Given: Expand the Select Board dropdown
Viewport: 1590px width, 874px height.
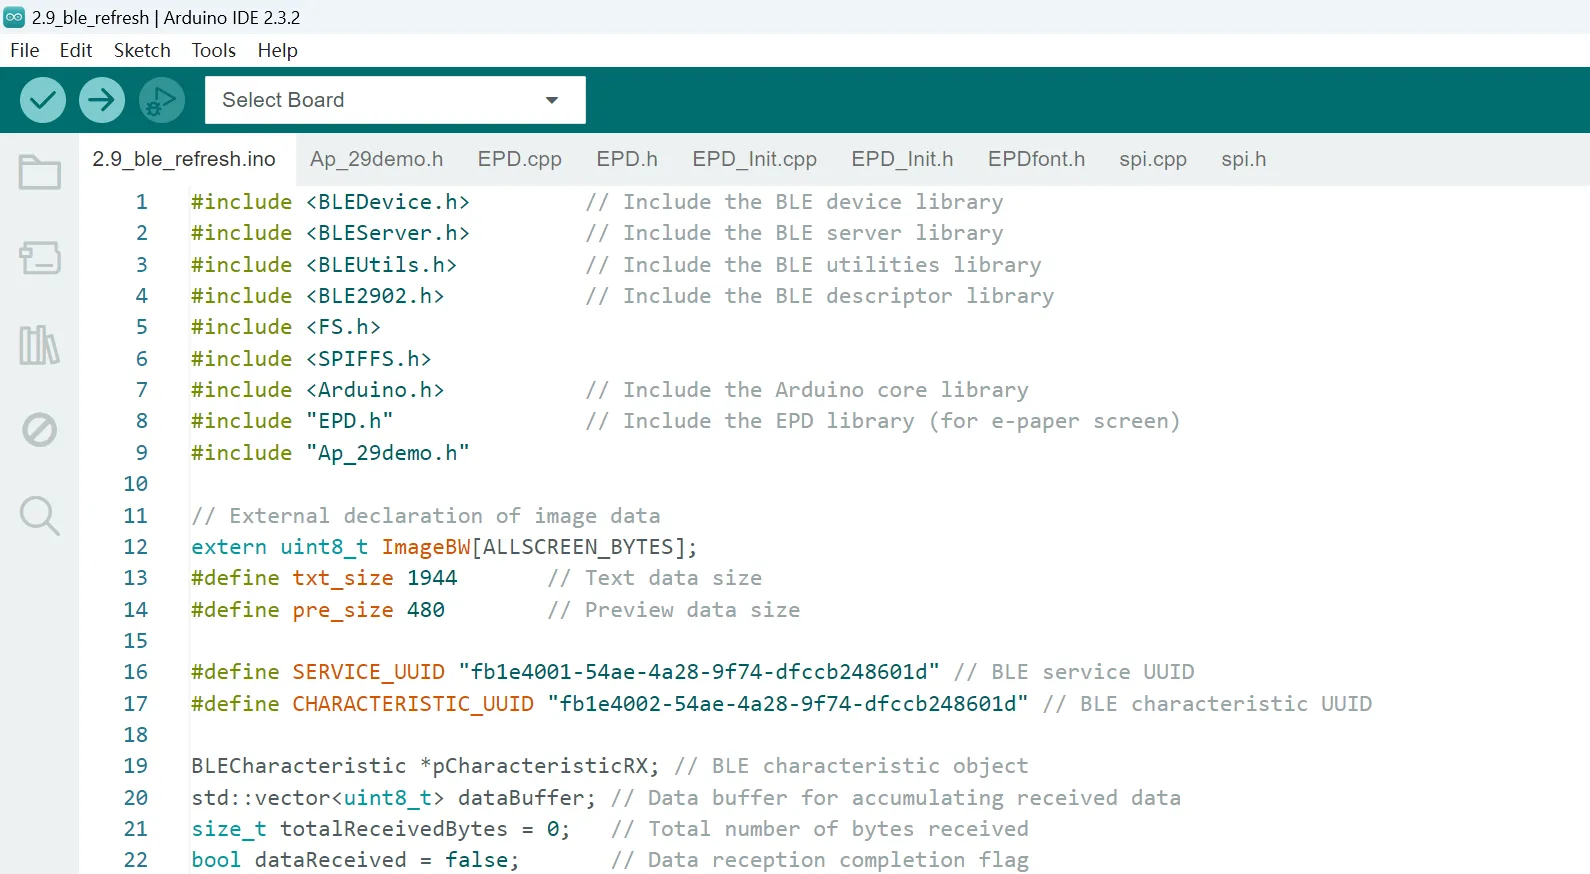Looking at the screenshot, I should (x=395, y=100).
